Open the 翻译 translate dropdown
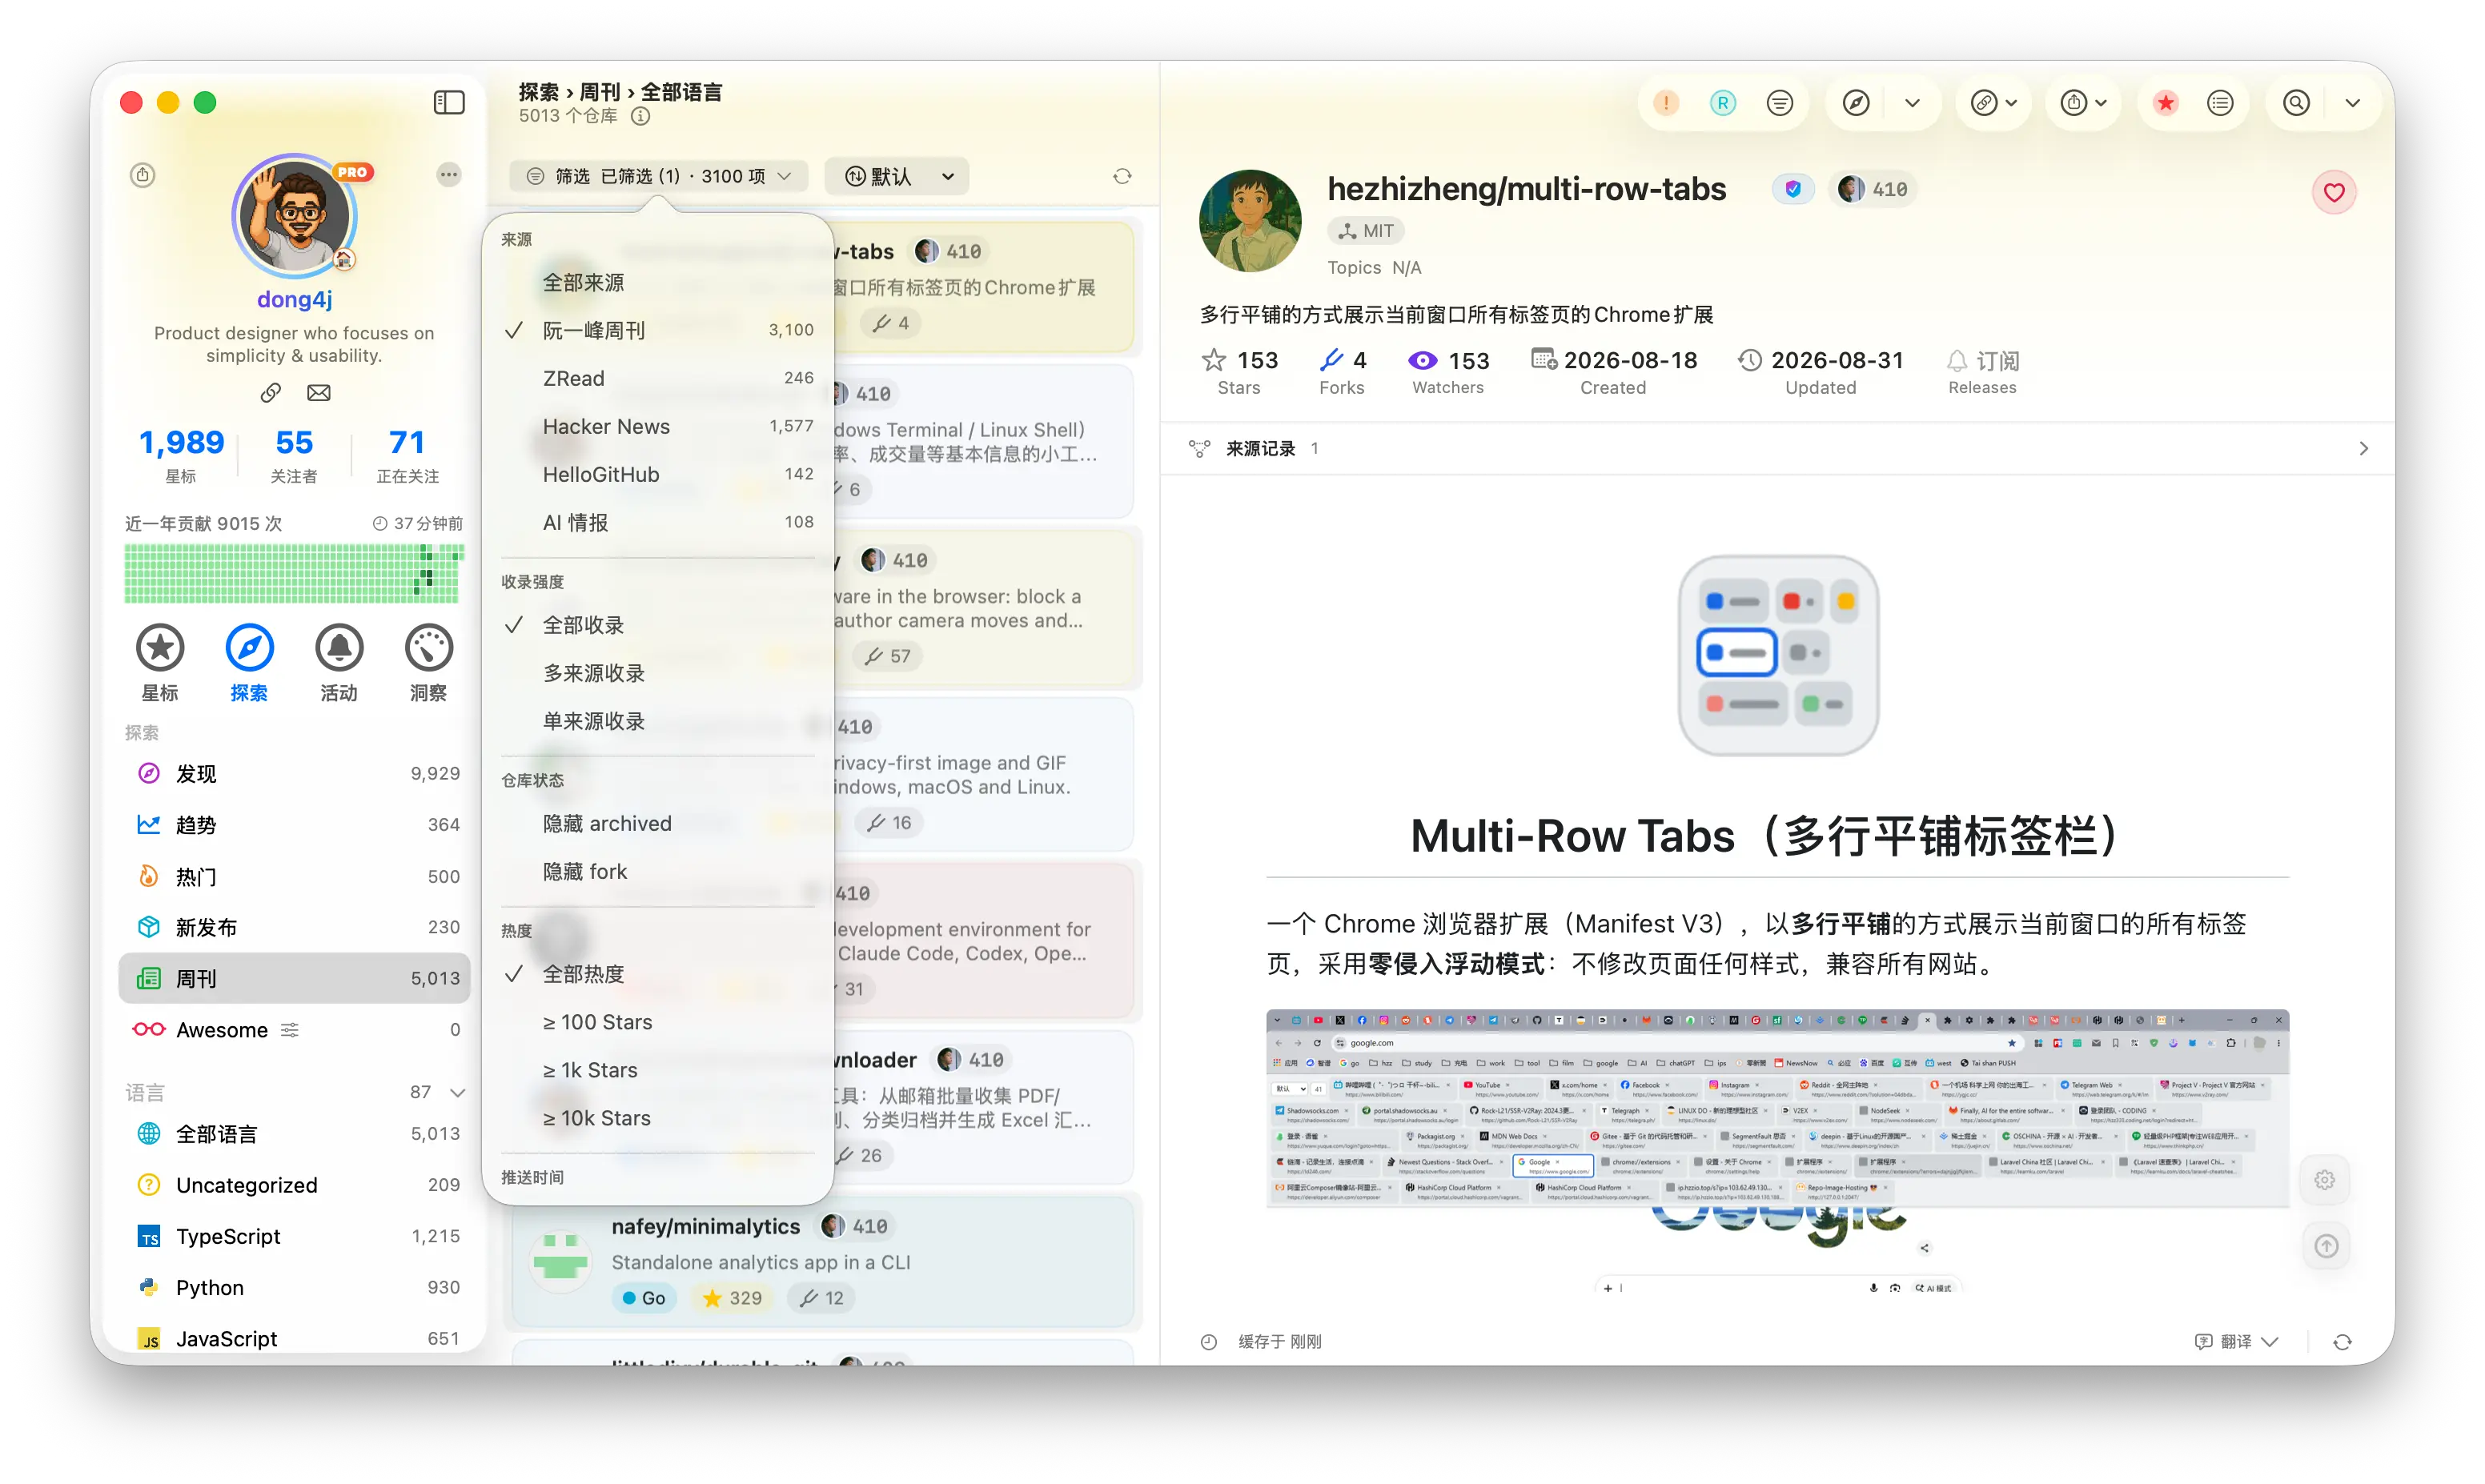 (2237, 1342)
